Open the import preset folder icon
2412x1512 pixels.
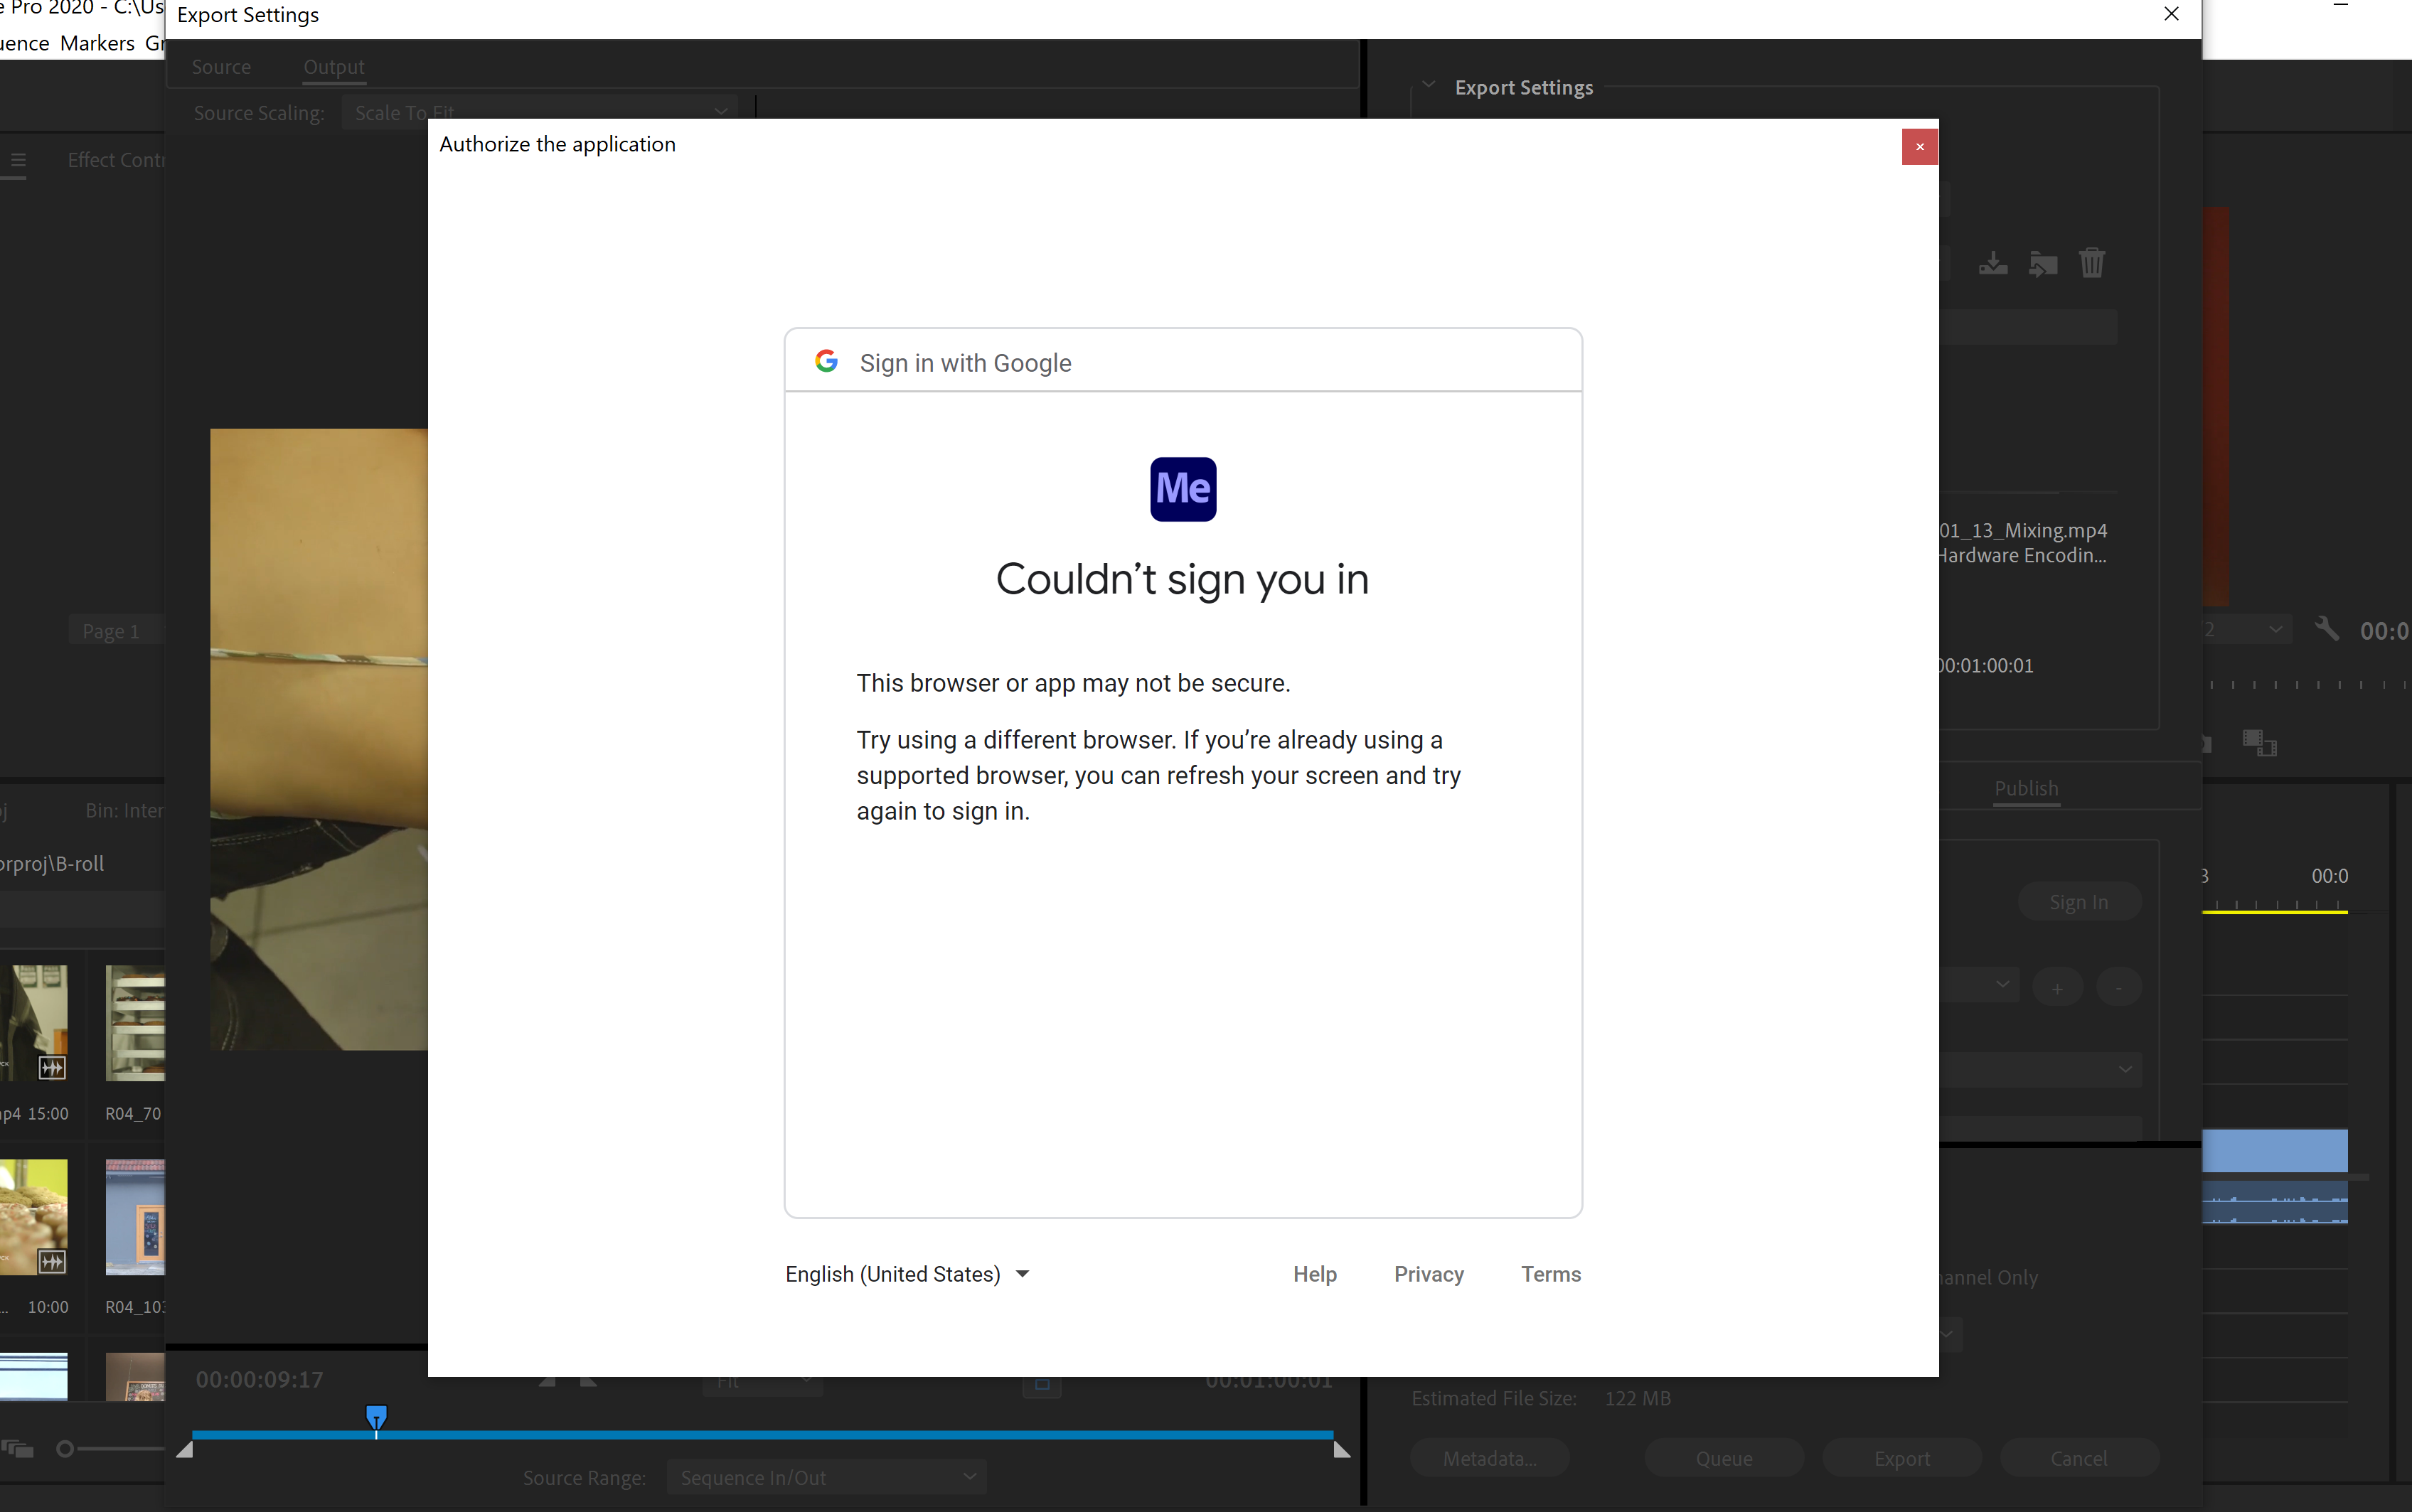(2043, 262)
